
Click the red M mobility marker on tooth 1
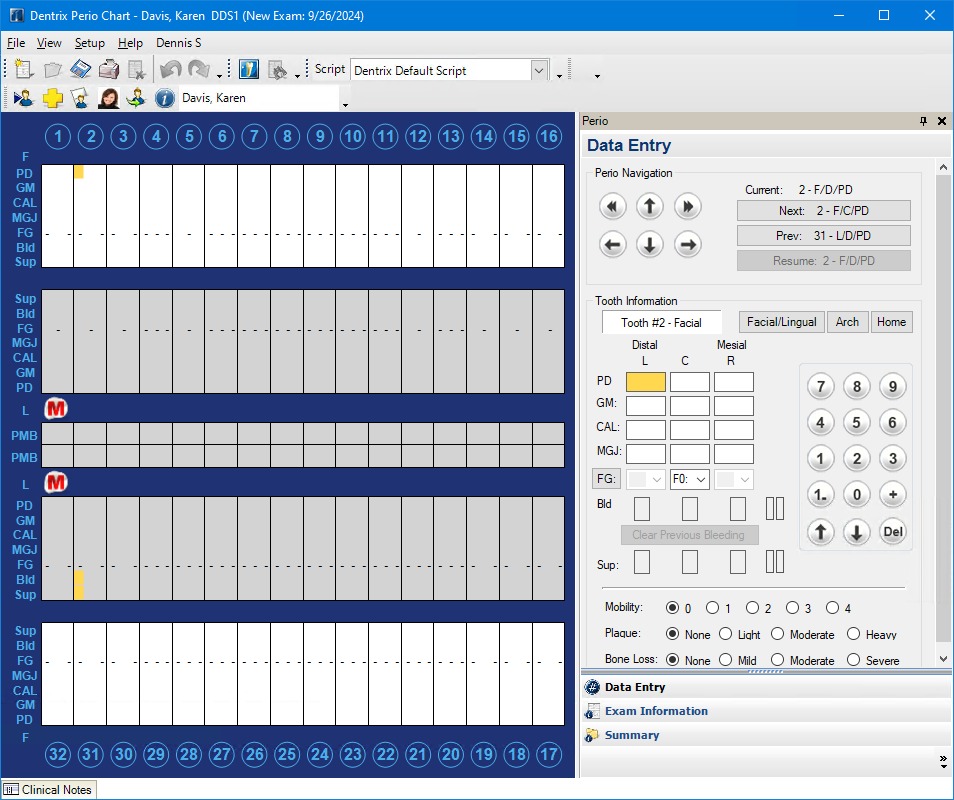pyautogui.click(x=56, y=408)
